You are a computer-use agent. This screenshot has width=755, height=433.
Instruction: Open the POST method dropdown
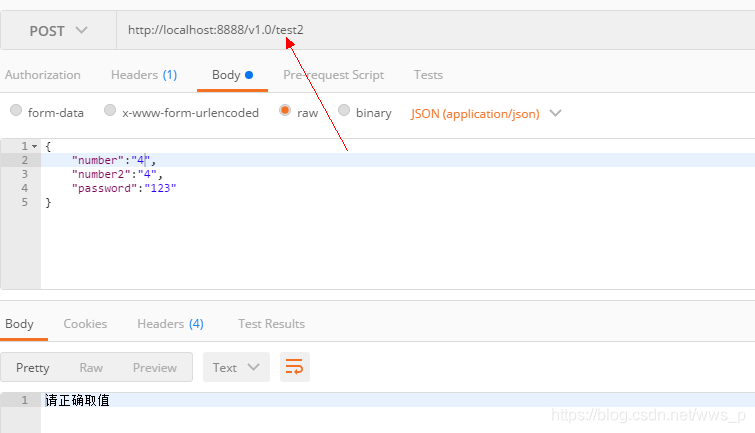(x=58, y=31)
